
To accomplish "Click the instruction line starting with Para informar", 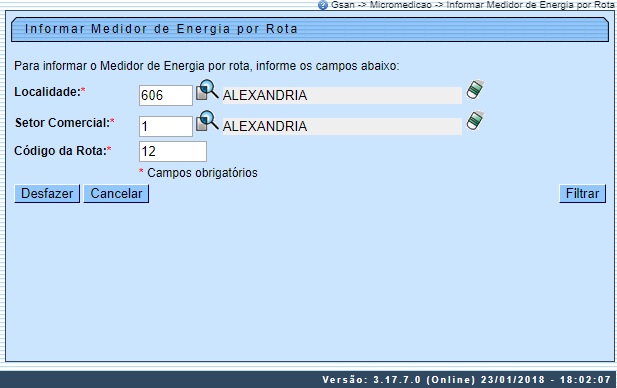I will click(x=207, y=66).
